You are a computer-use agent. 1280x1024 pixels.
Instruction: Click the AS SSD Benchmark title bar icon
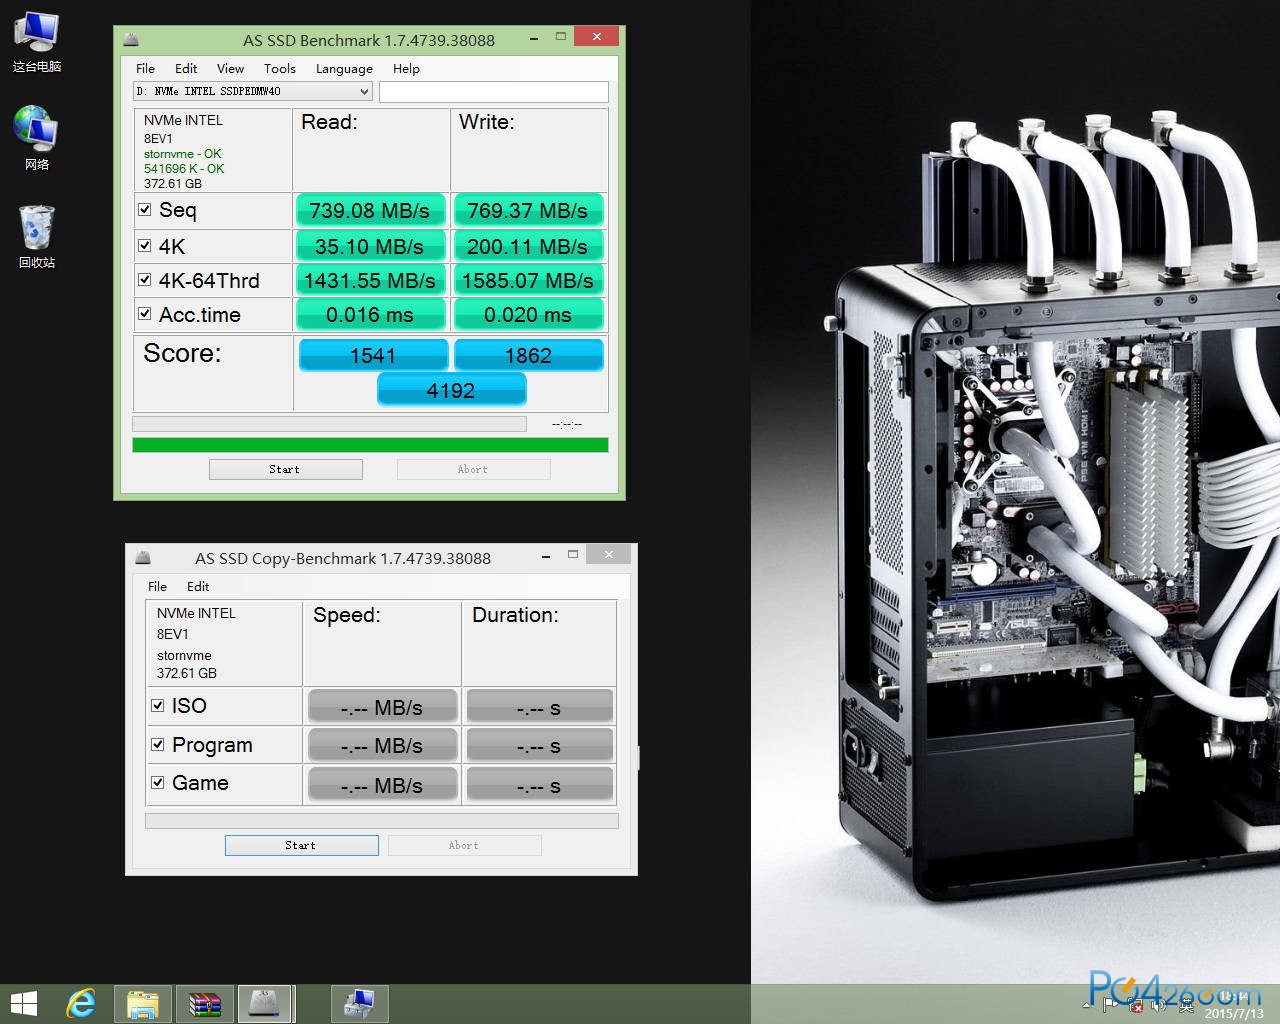(x=132, y=40)
